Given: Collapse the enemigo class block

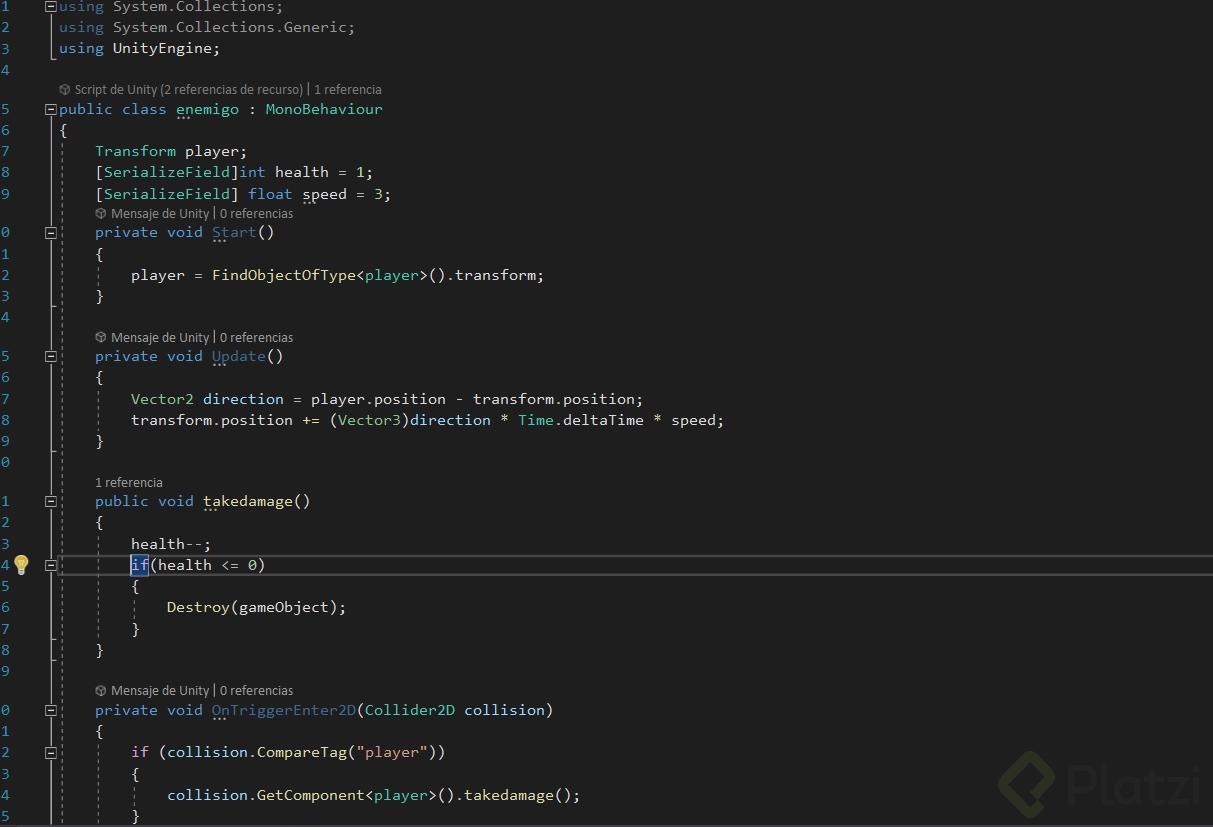Looking at the screenshot, I should (51, 109).
